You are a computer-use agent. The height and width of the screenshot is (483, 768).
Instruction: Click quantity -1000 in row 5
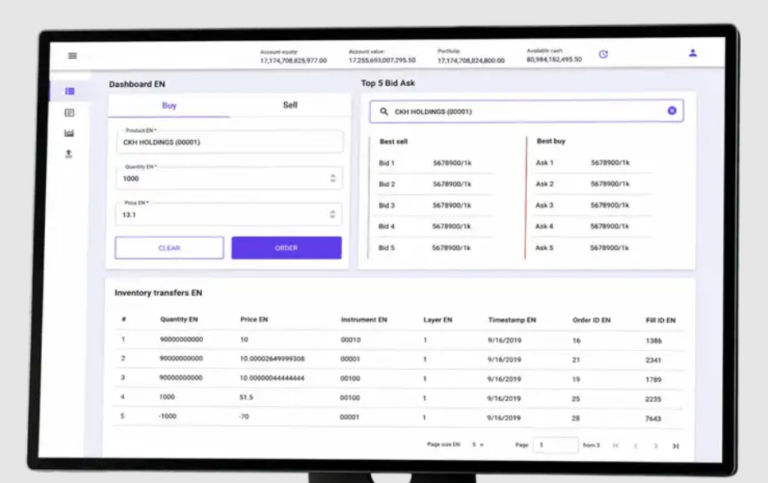click(x=167, y=416)
